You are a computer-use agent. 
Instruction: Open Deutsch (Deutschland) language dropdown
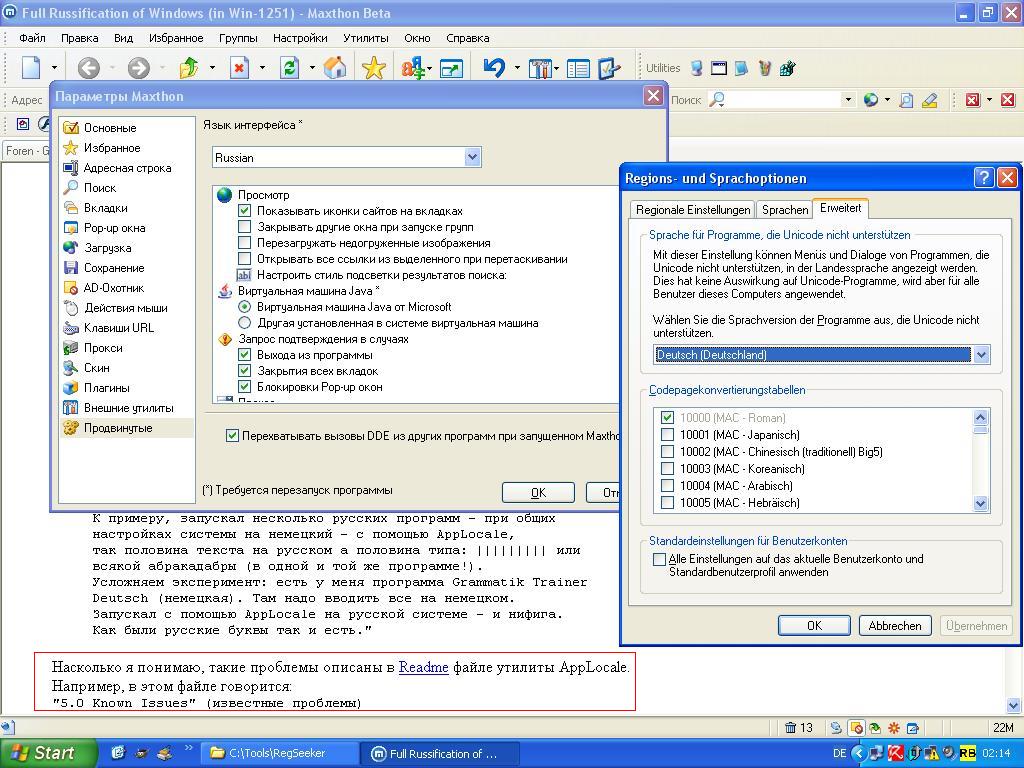981,355
